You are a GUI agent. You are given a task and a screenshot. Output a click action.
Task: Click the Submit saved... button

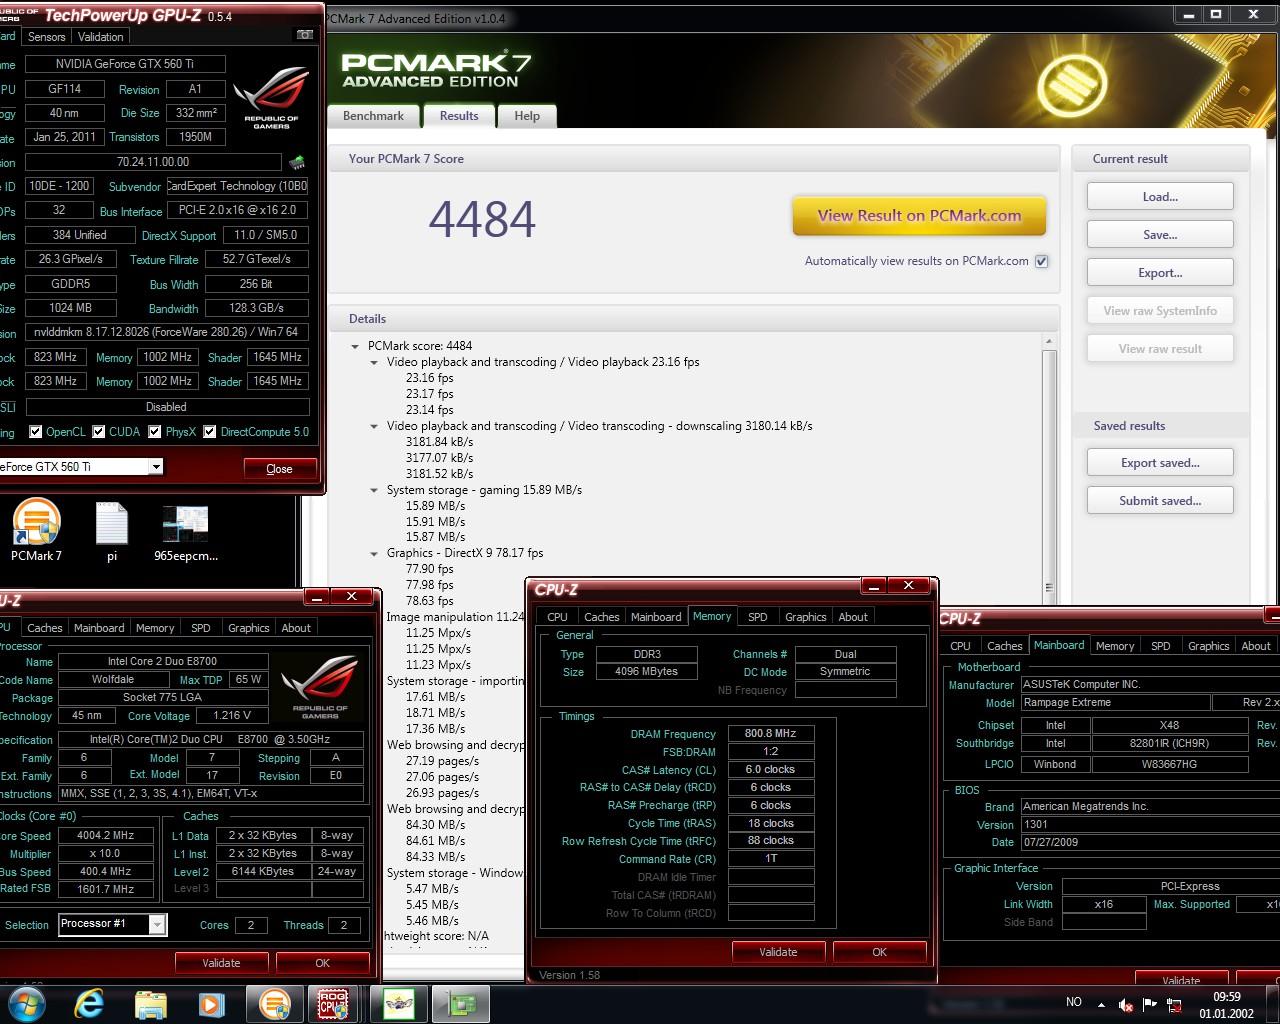[1160, 501]
